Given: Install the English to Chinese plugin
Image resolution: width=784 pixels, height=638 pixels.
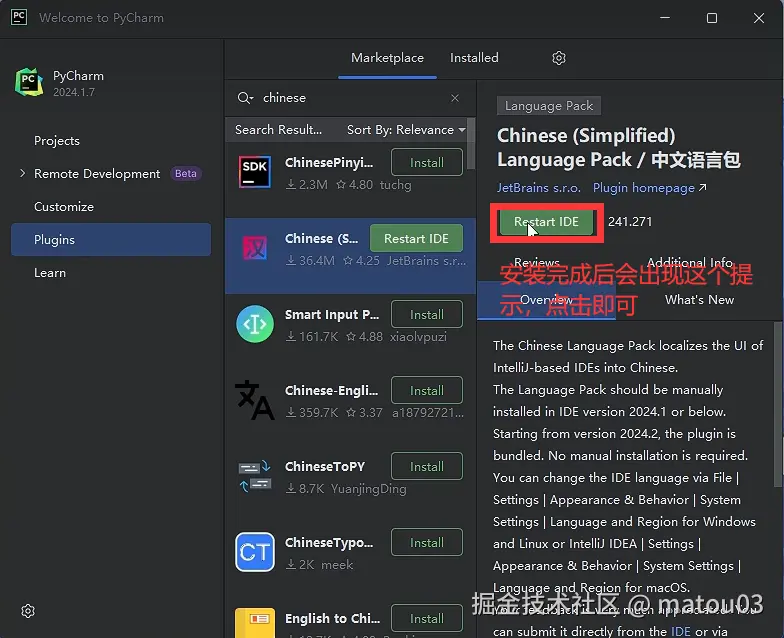Looking at the screenshot, I should 426,618.
